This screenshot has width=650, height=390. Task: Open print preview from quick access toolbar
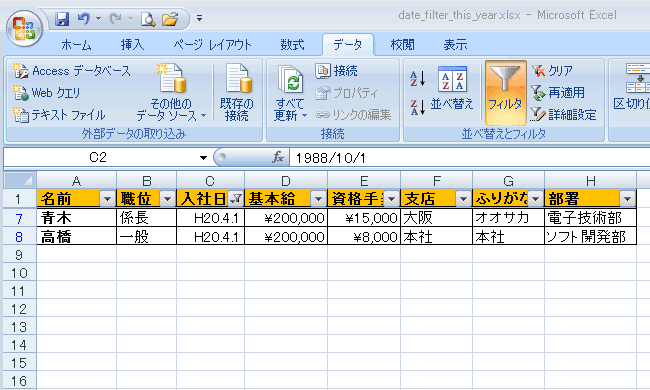point(148,19)
